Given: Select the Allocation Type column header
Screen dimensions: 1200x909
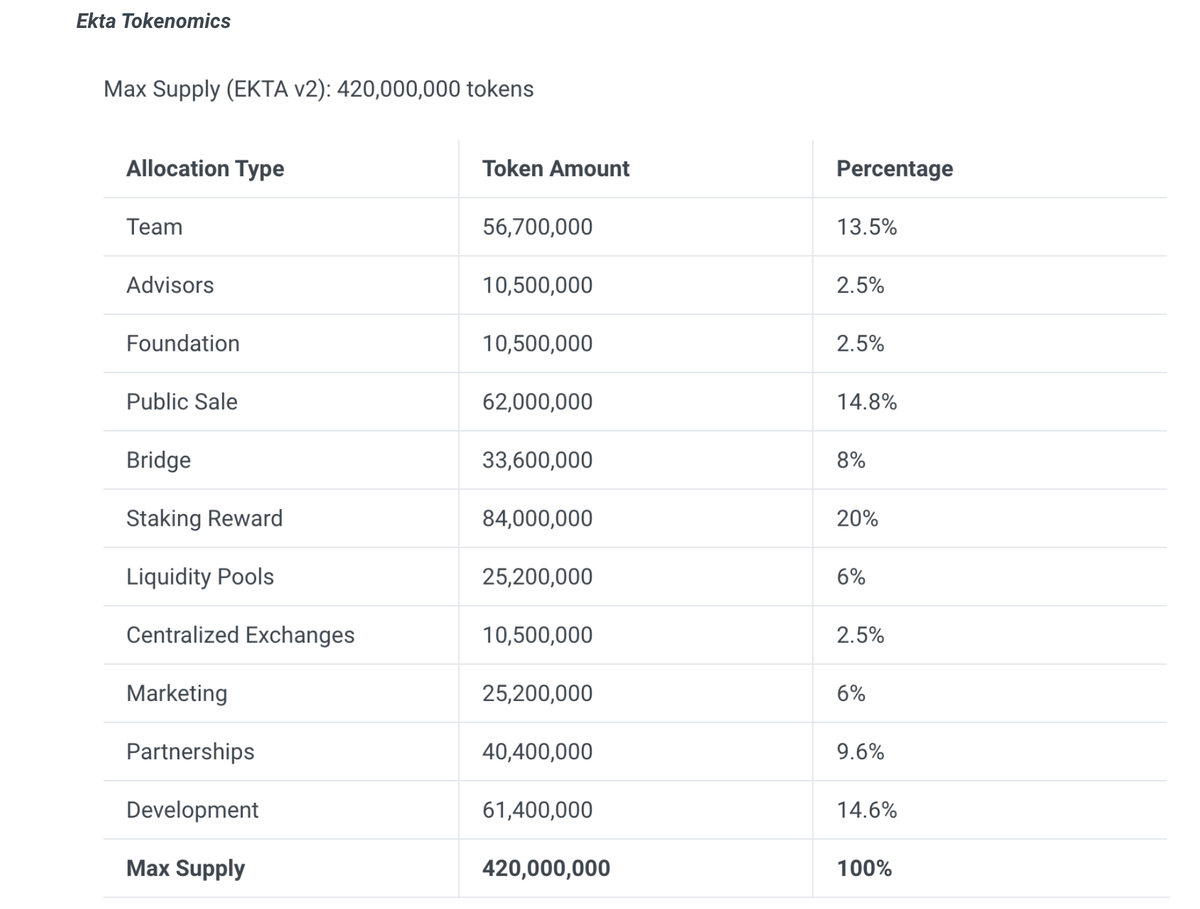Looking at the screenshot, I should [205, 169].
